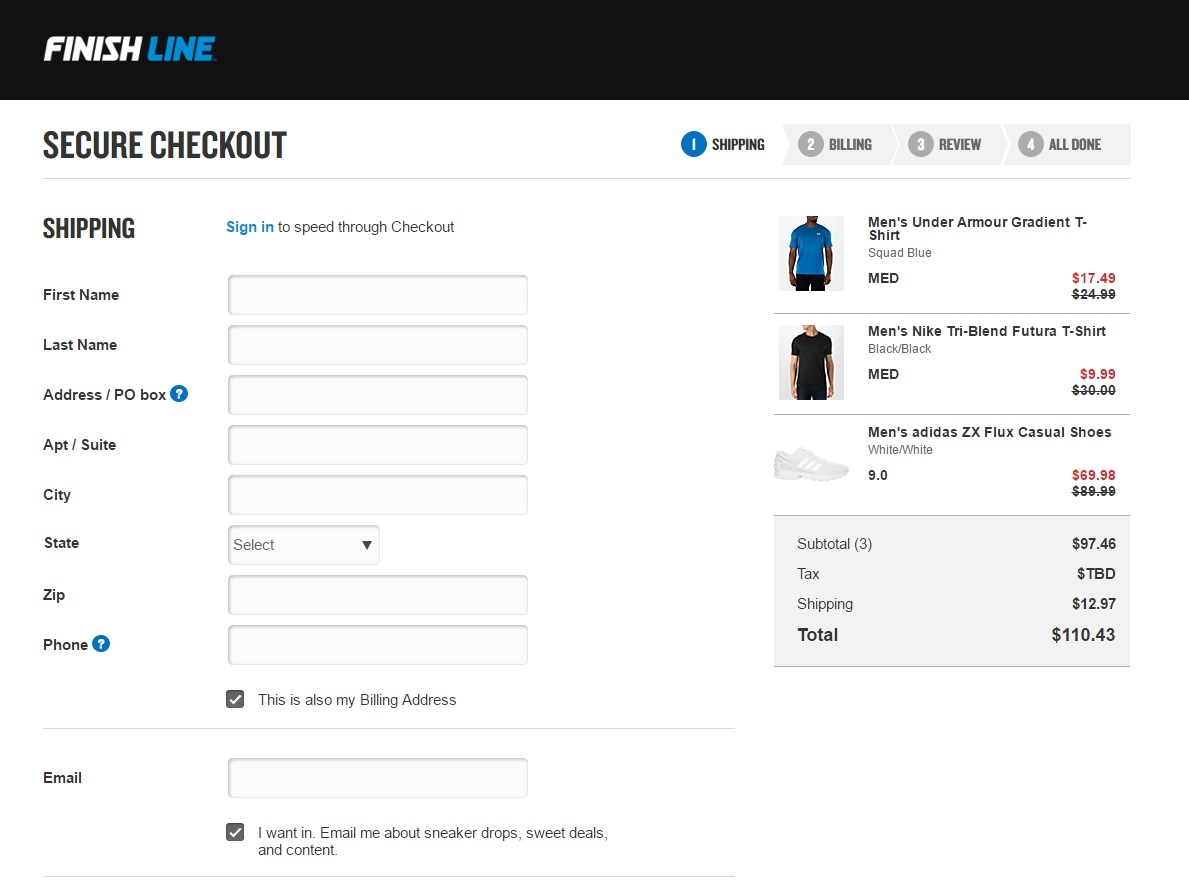Click the step 4 All Done circle icon
The height and width of the screenshot is (885, 1189).
coord(1031,144)
